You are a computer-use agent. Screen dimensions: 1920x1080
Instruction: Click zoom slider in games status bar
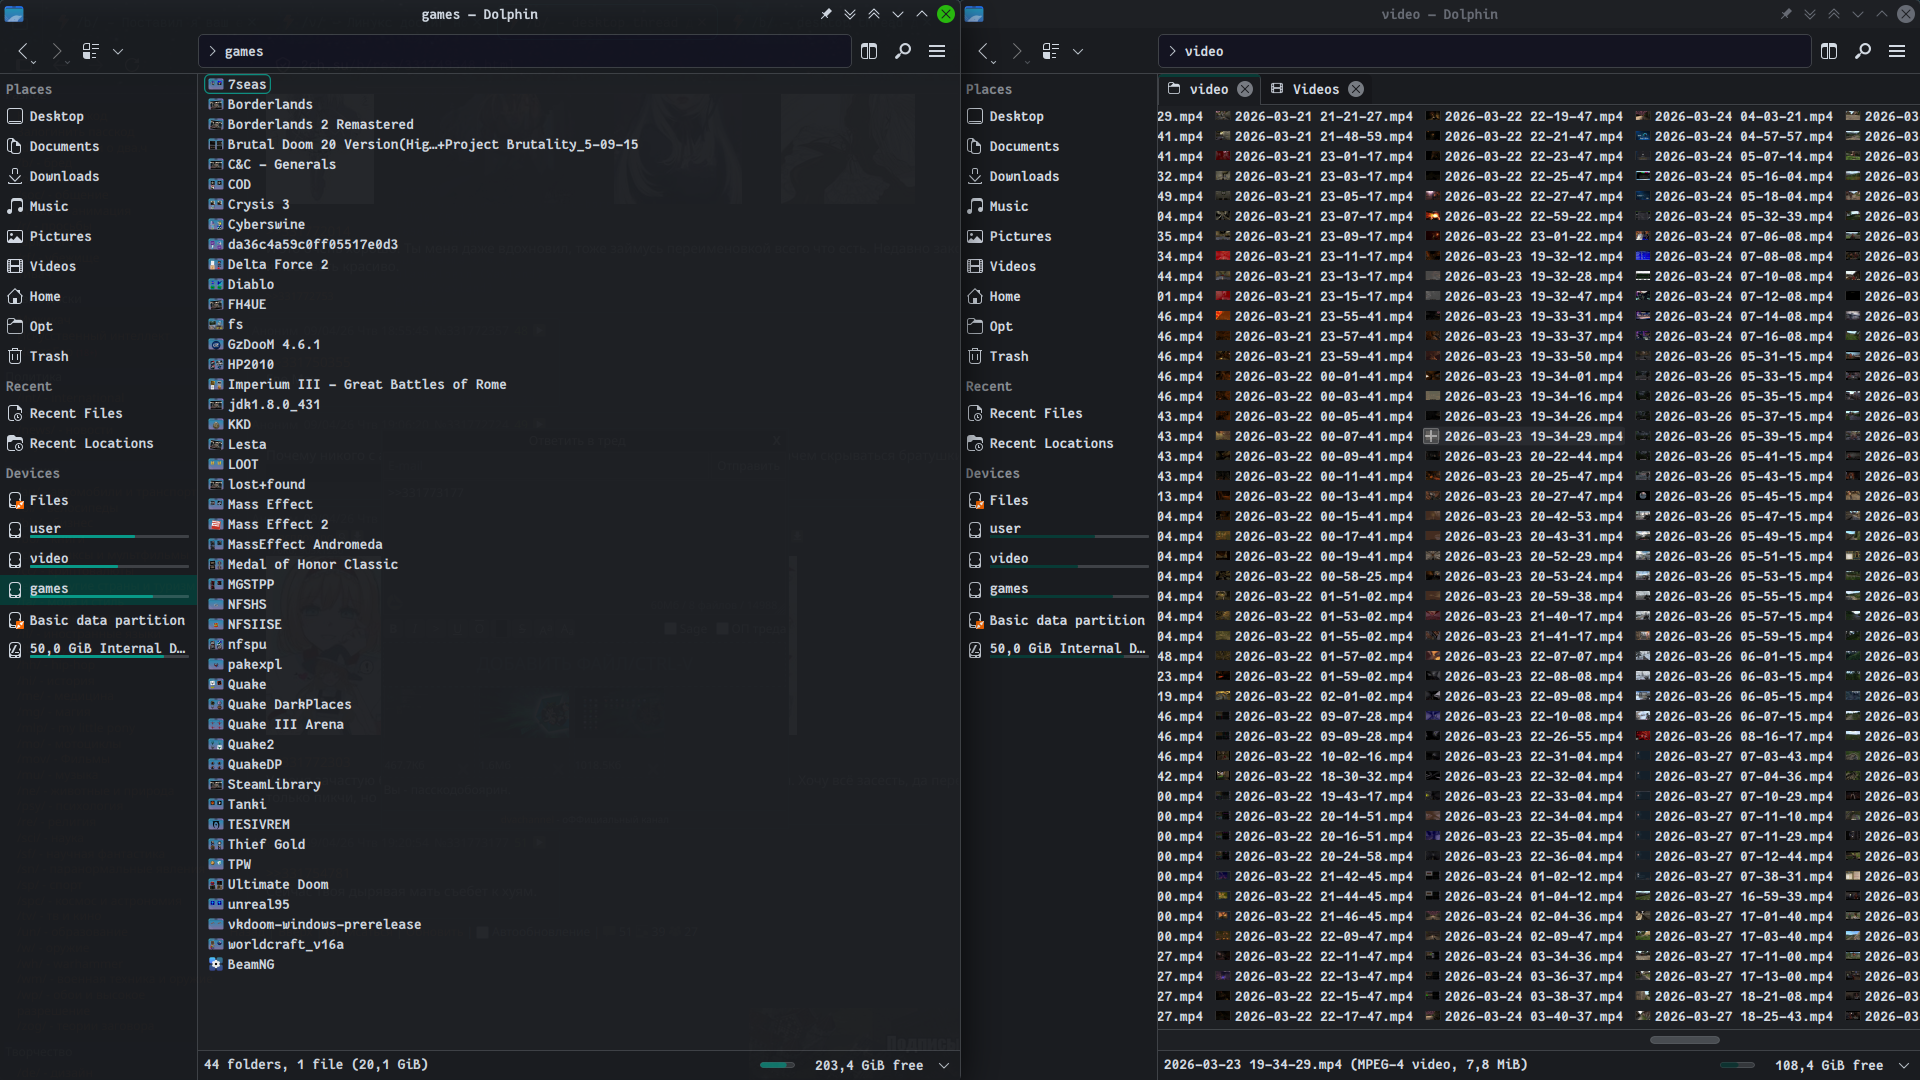tap(777, 1065)
